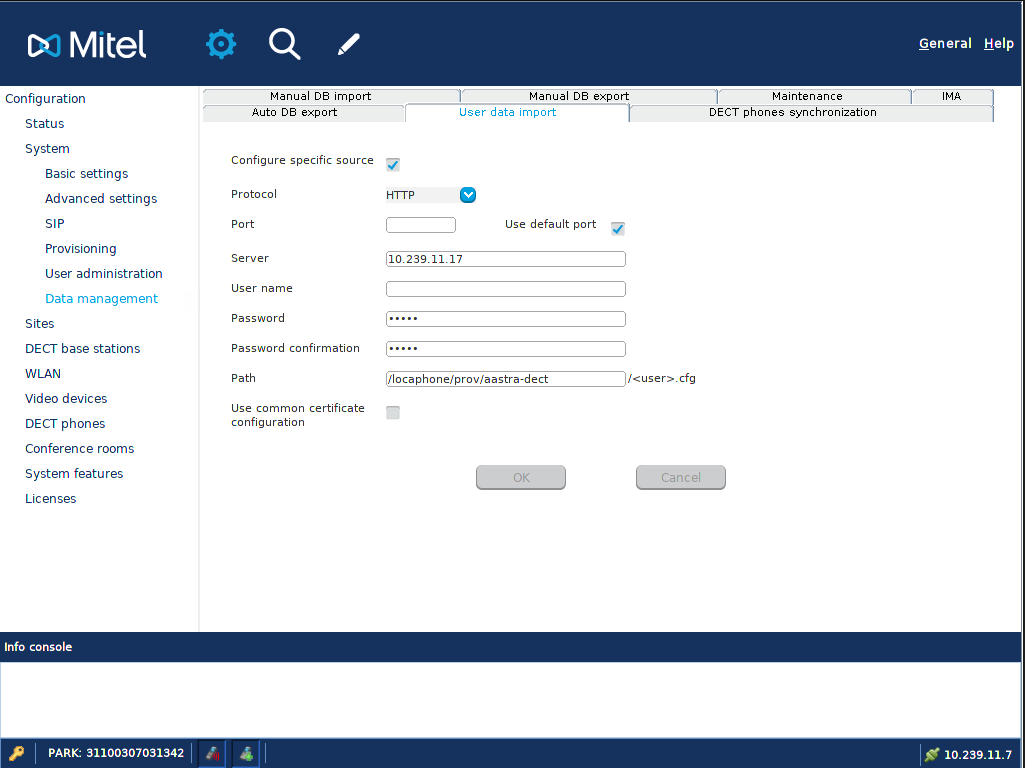Click the pencil edit icon
This screenshot has width=1025, height=768.
[x=348, y=44]
